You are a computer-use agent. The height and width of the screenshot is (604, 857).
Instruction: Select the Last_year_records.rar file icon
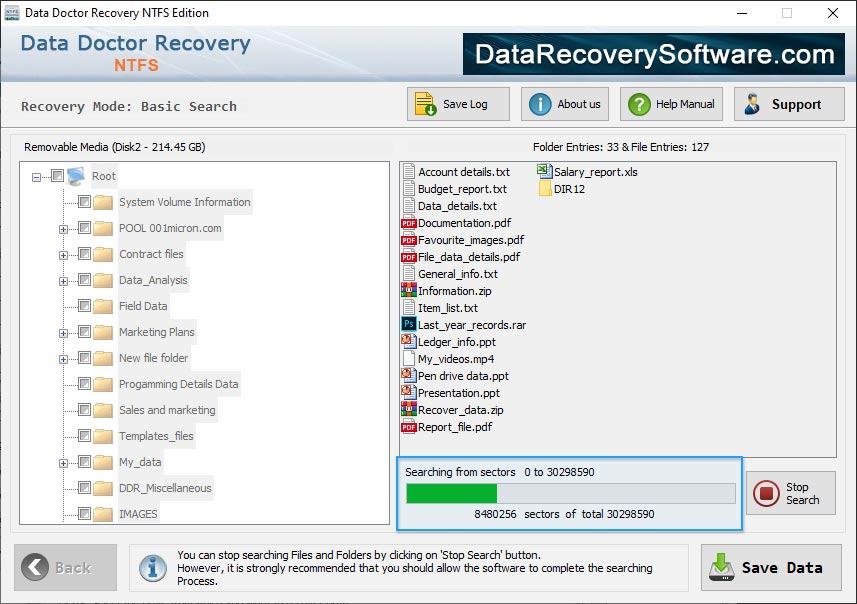409,324
